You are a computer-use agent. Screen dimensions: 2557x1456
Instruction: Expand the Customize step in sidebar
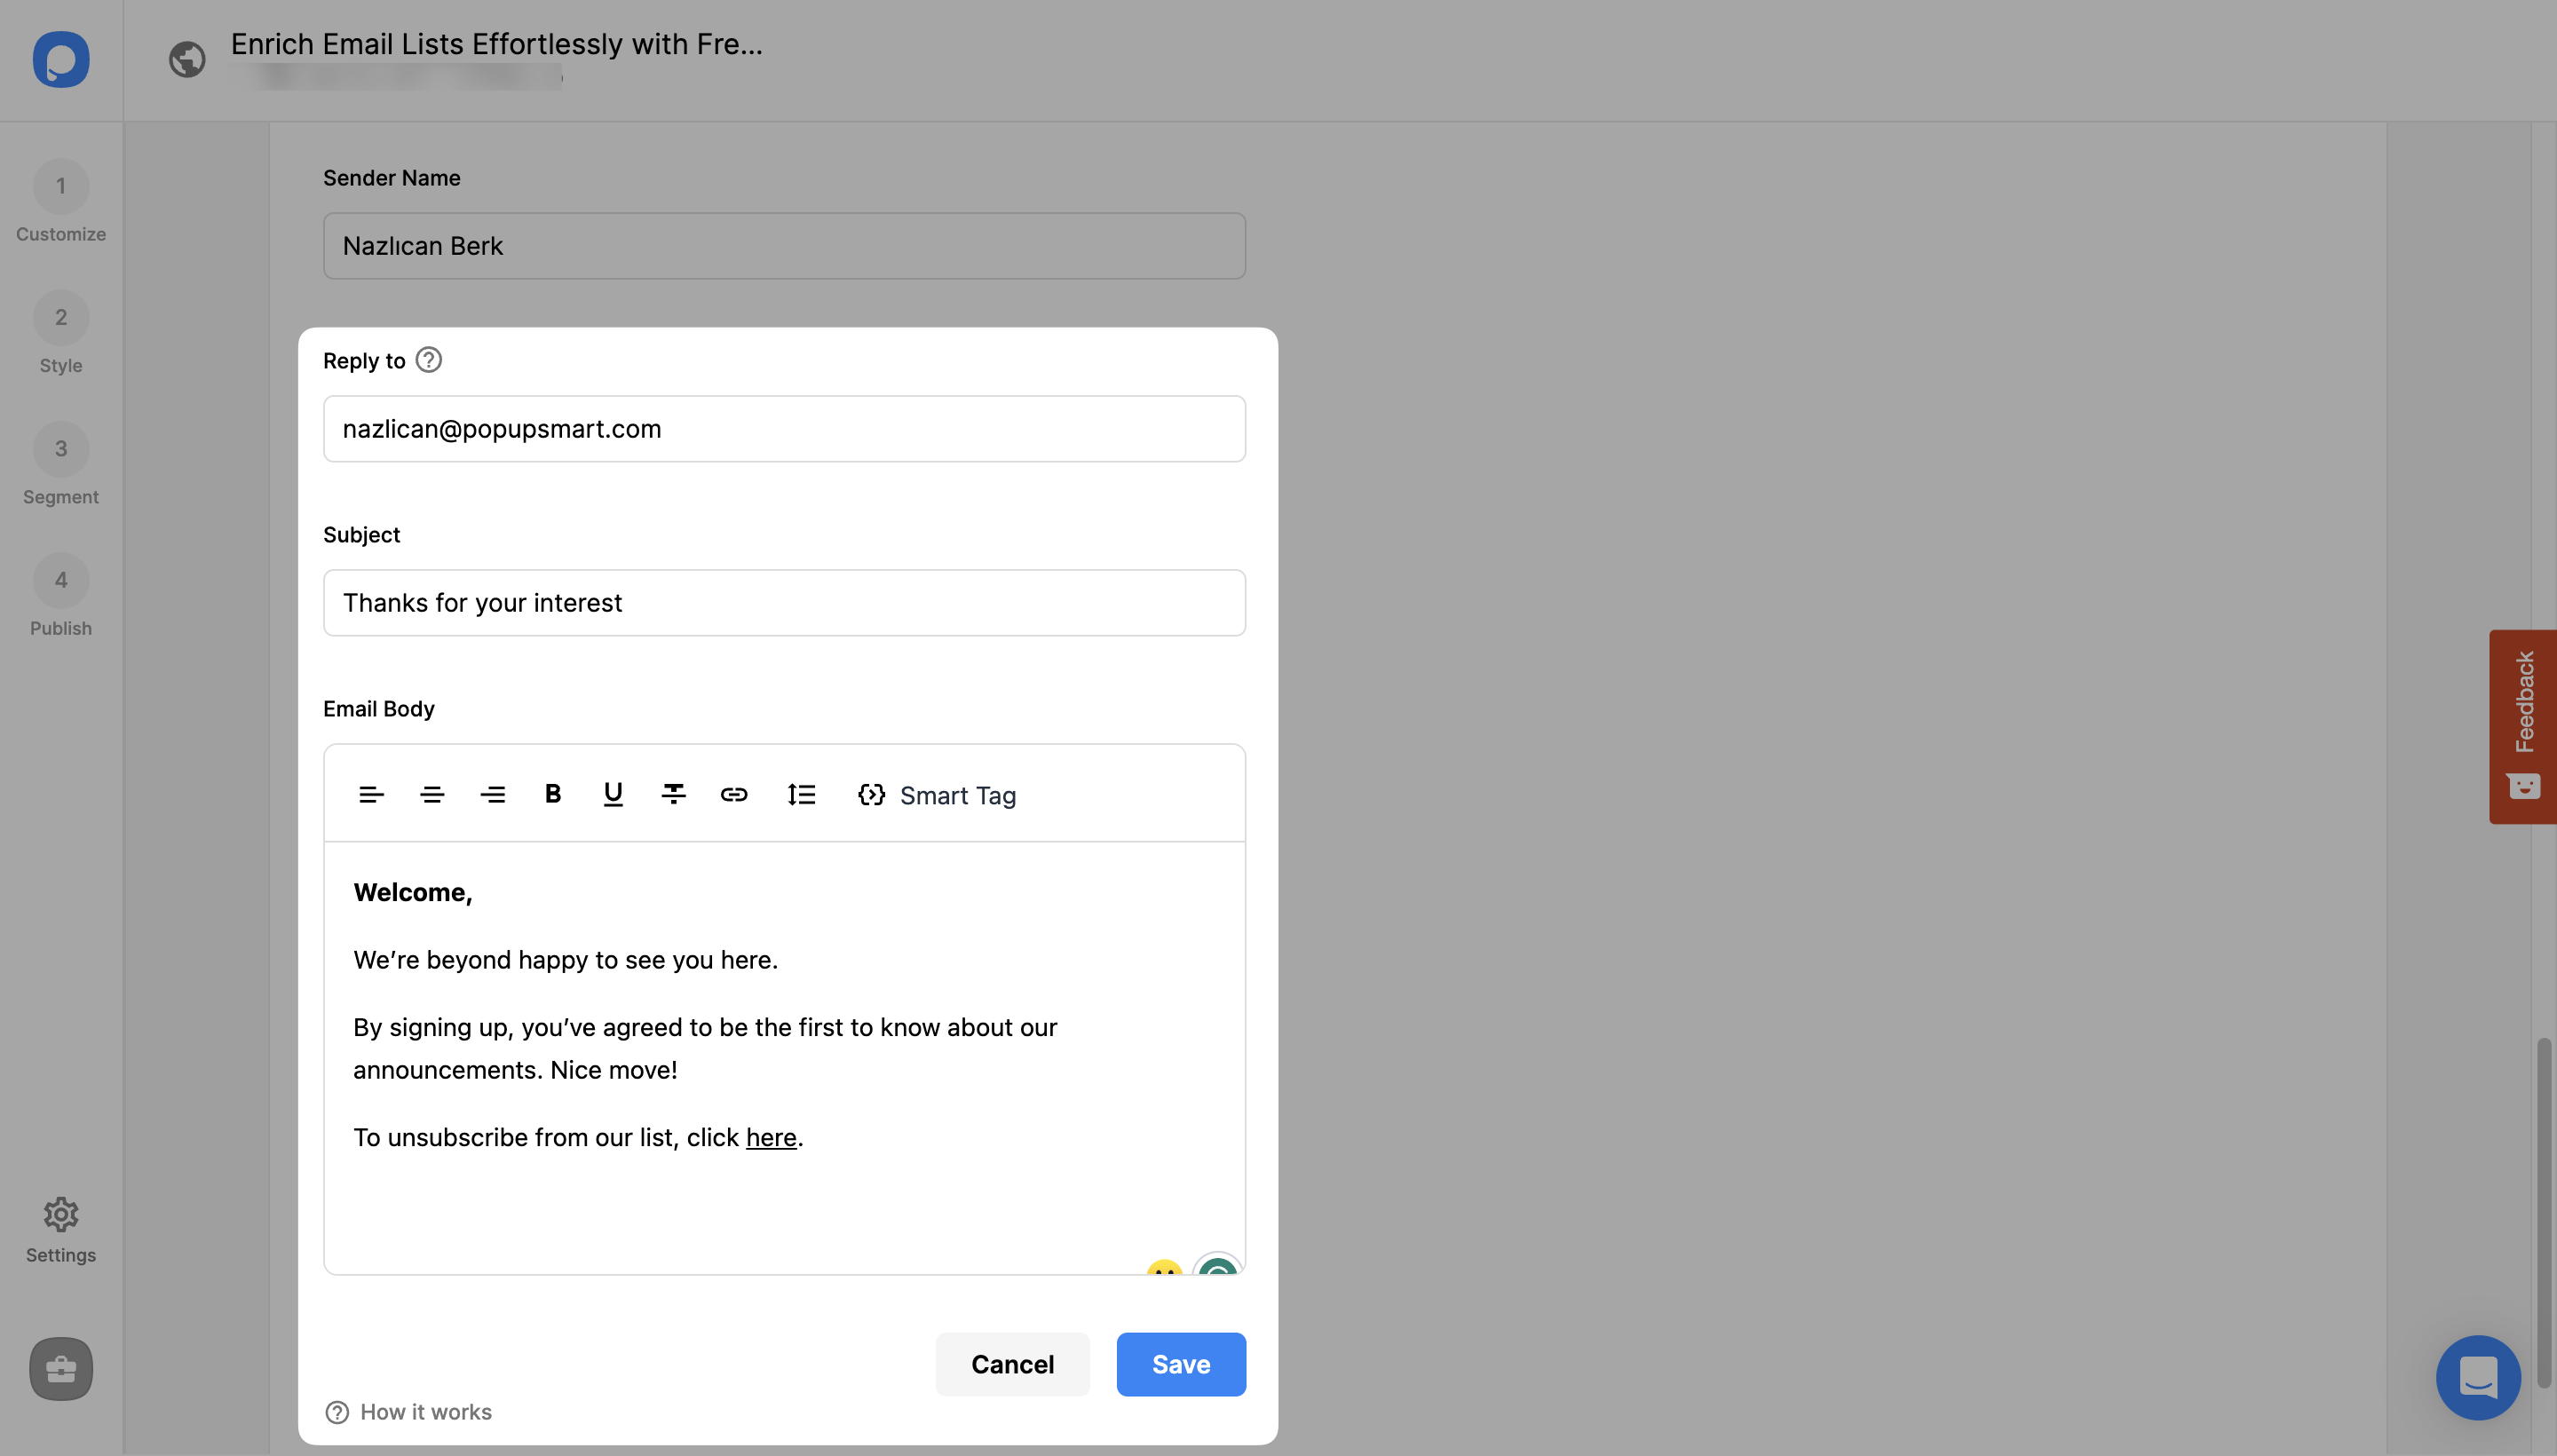pos(59,201)
